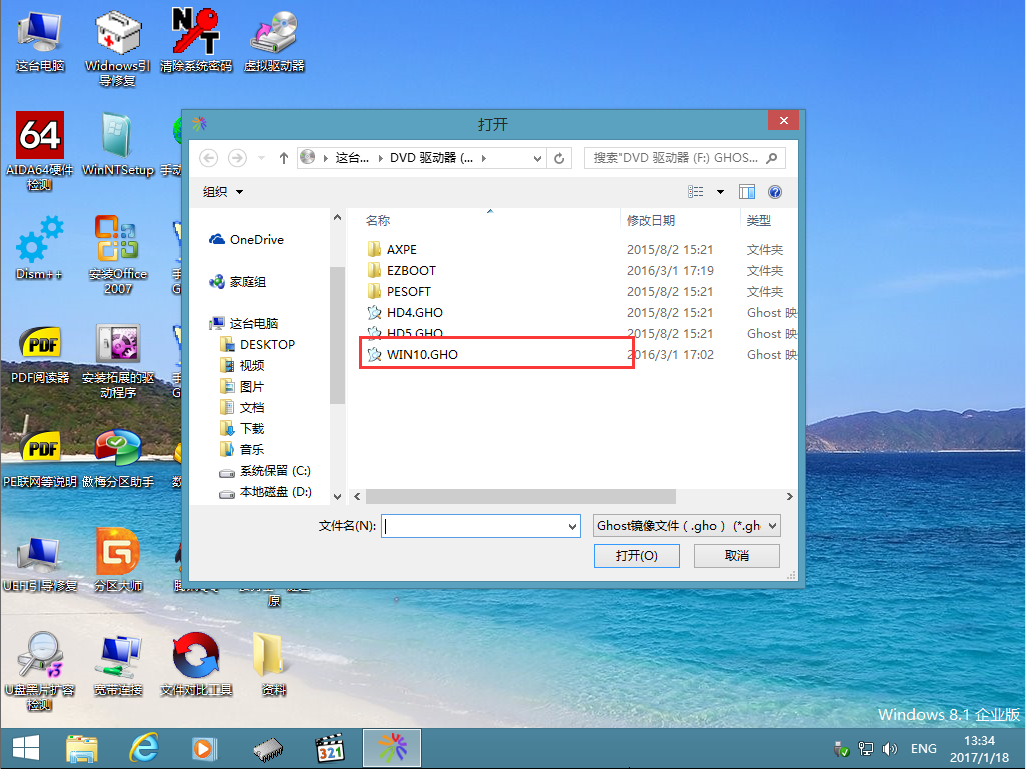This screenshot has width=1026, height=769.
Task: Select OneDrive in the navigation pane
Action: (x=246, y=240)
